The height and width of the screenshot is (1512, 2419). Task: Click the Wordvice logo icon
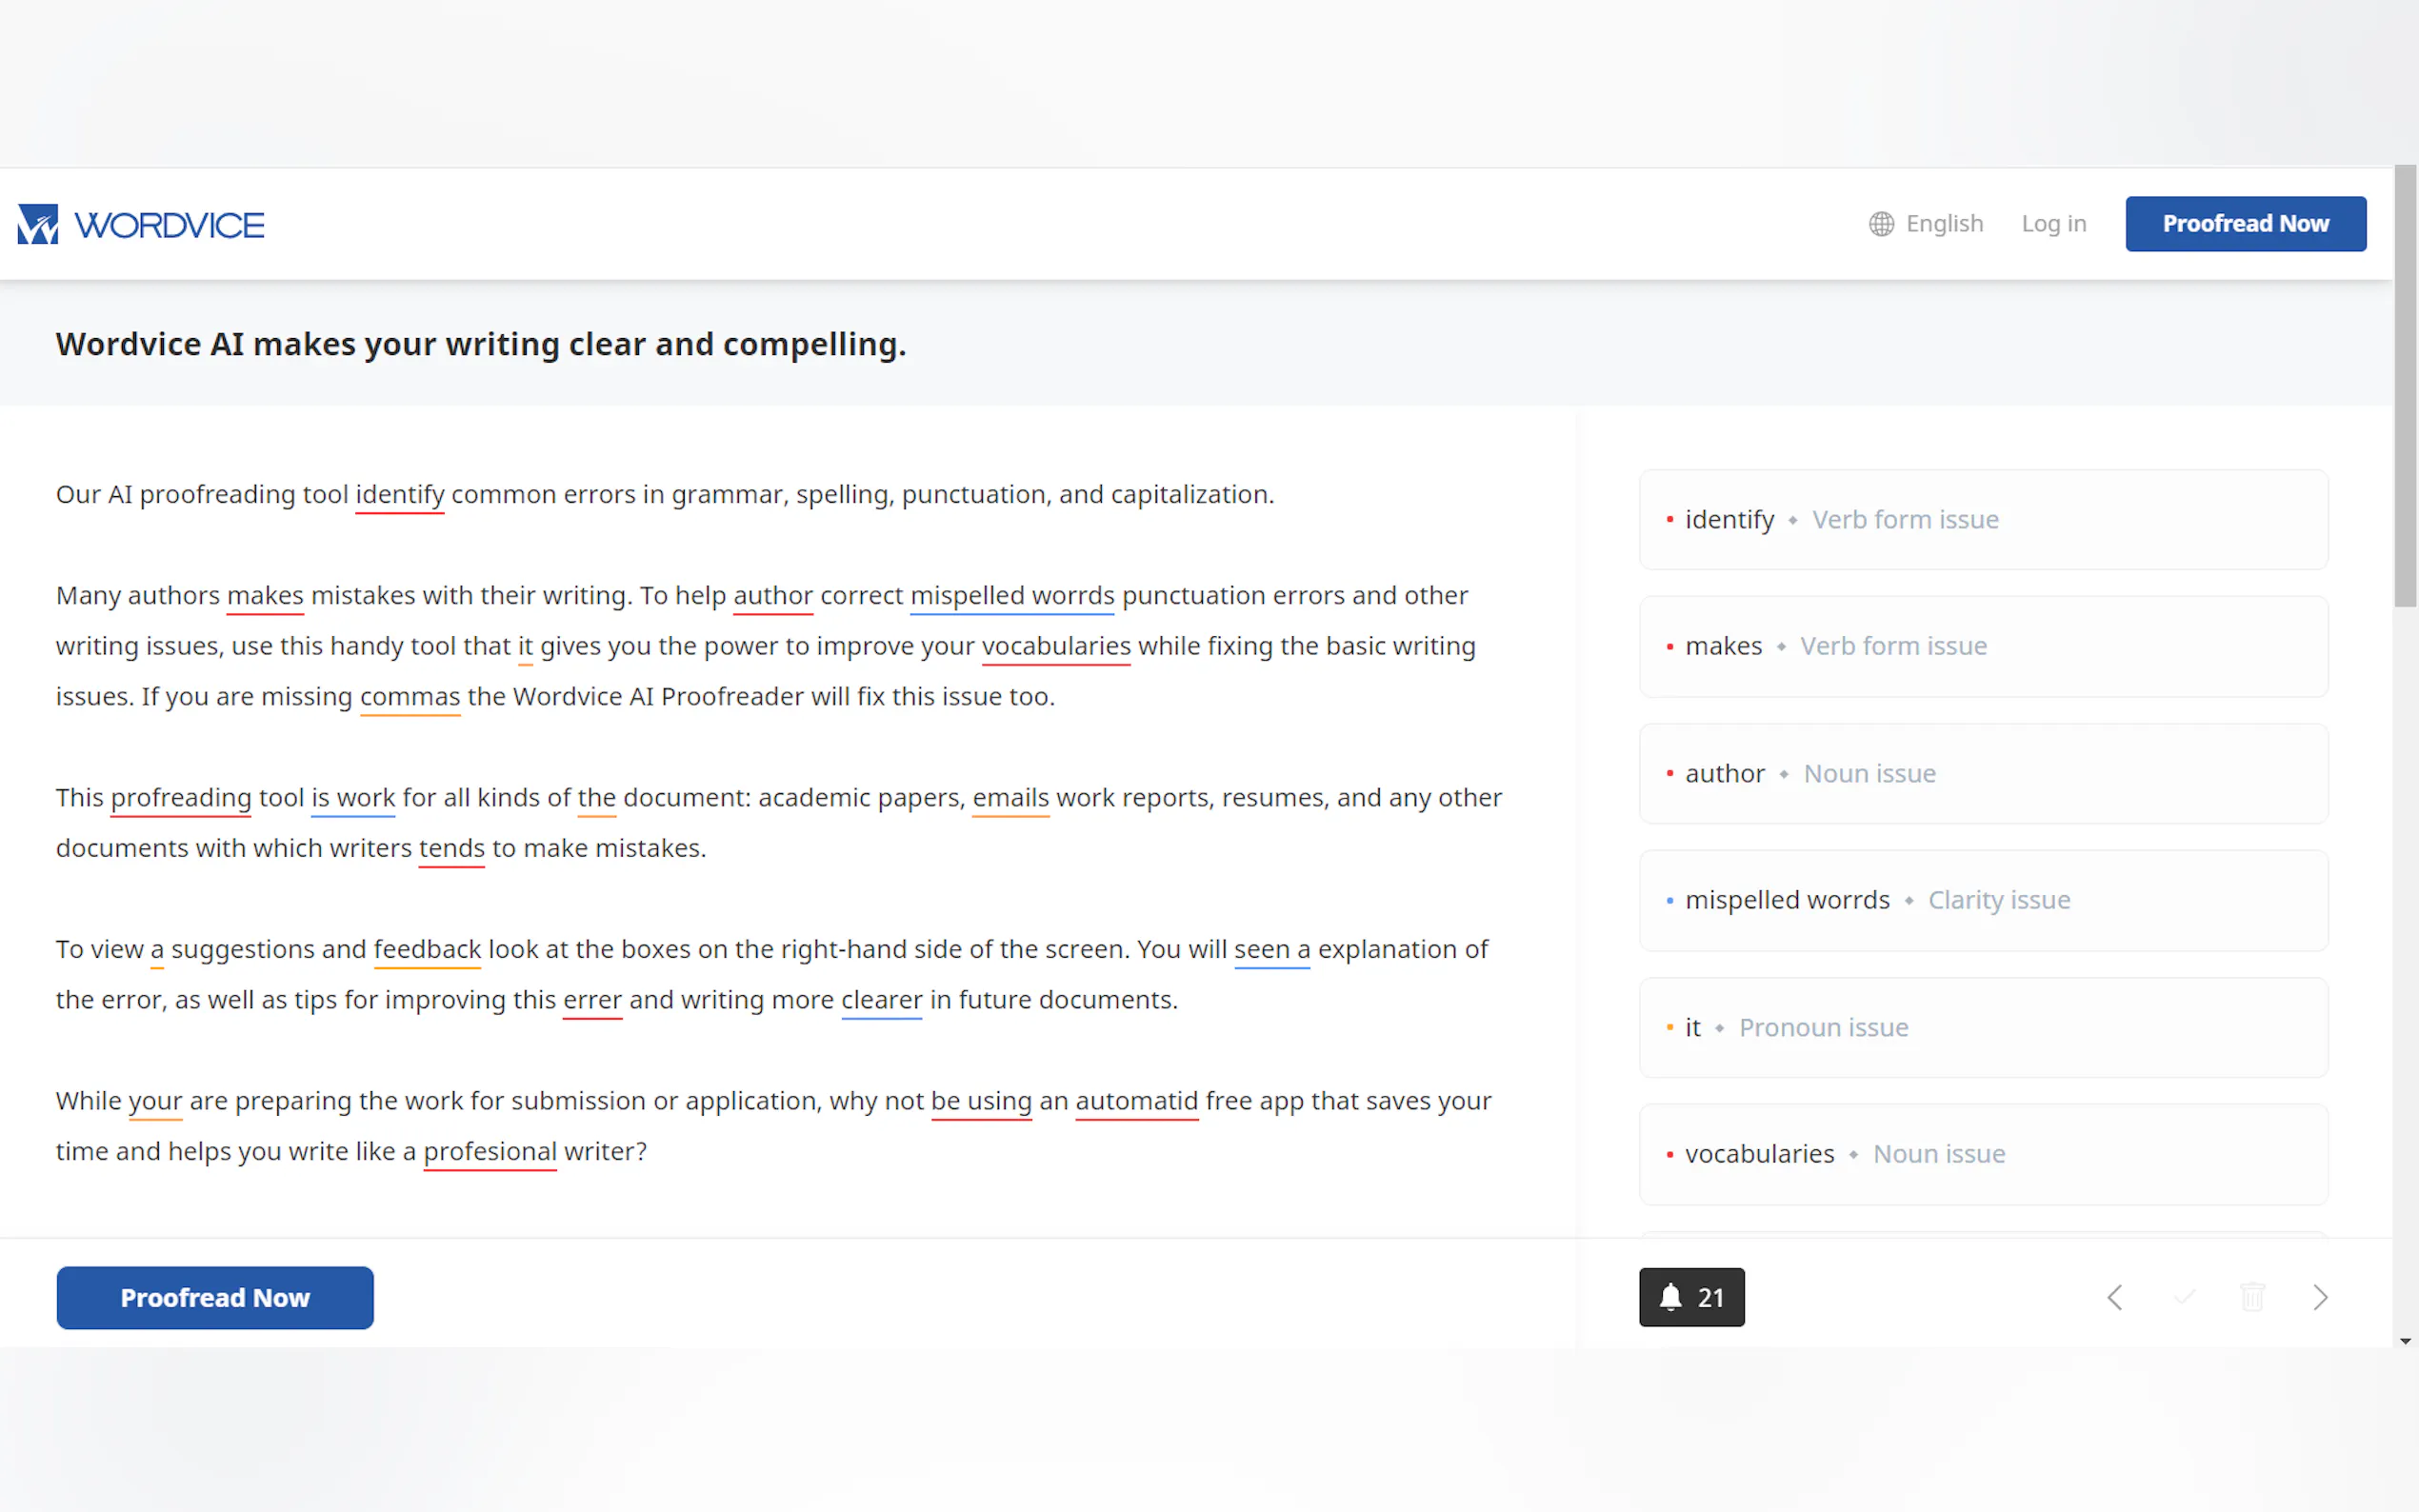[38, 224]
